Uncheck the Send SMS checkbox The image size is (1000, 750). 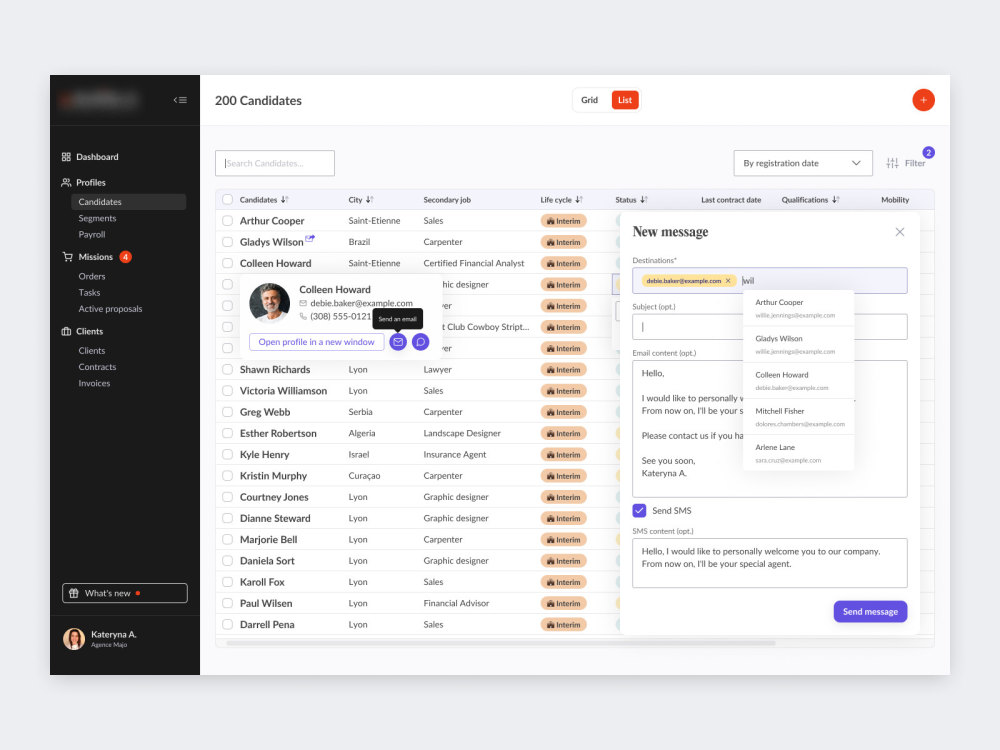639,510
